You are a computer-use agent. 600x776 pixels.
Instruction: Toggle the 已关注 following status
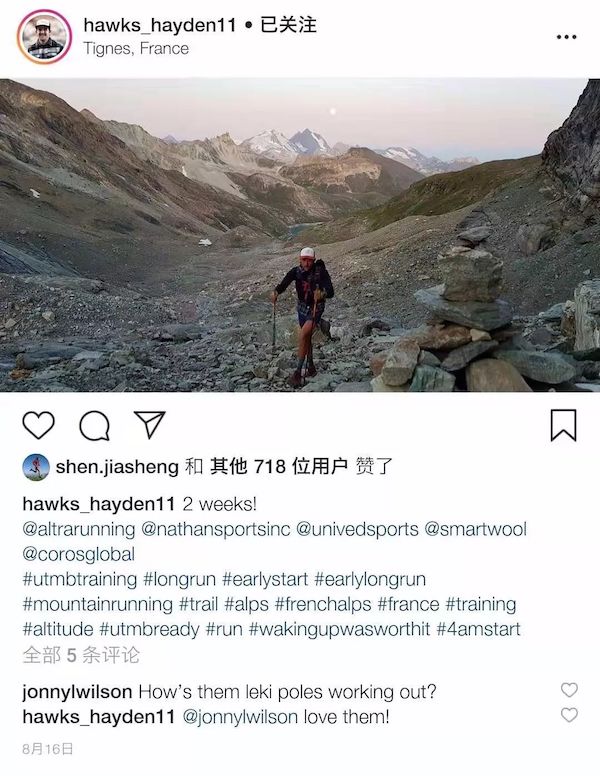coord(288,25)
